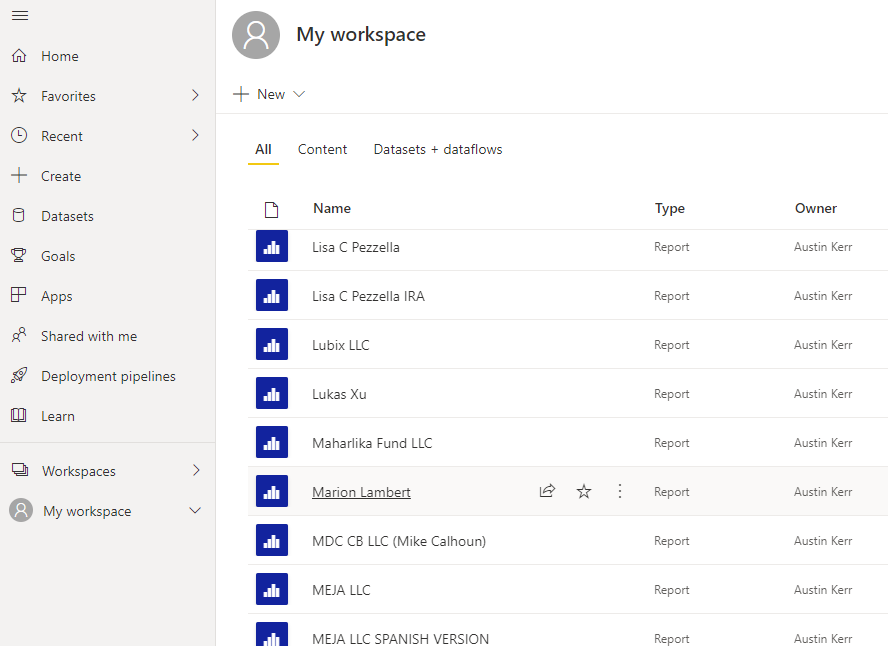
Task: Collapse the My workspace dropdown chevron
Action: (x=195, y=511)
